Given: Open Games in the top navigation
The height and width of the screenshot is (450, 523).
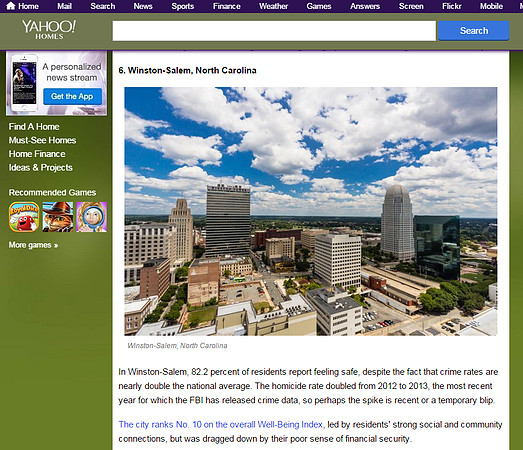Looking at the screenshot, I should pyautogui.click(x=319, y=6).
